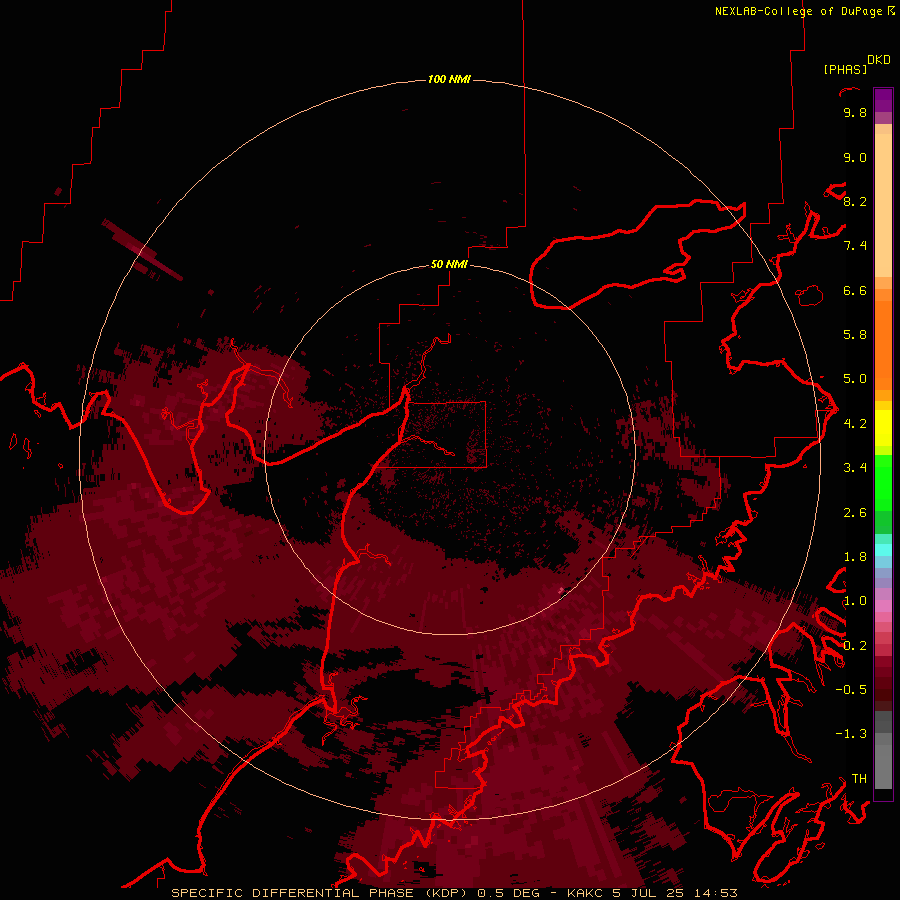Click the 0.2 value on the color scale
The image size is (900, 900).
coord(855,646)
